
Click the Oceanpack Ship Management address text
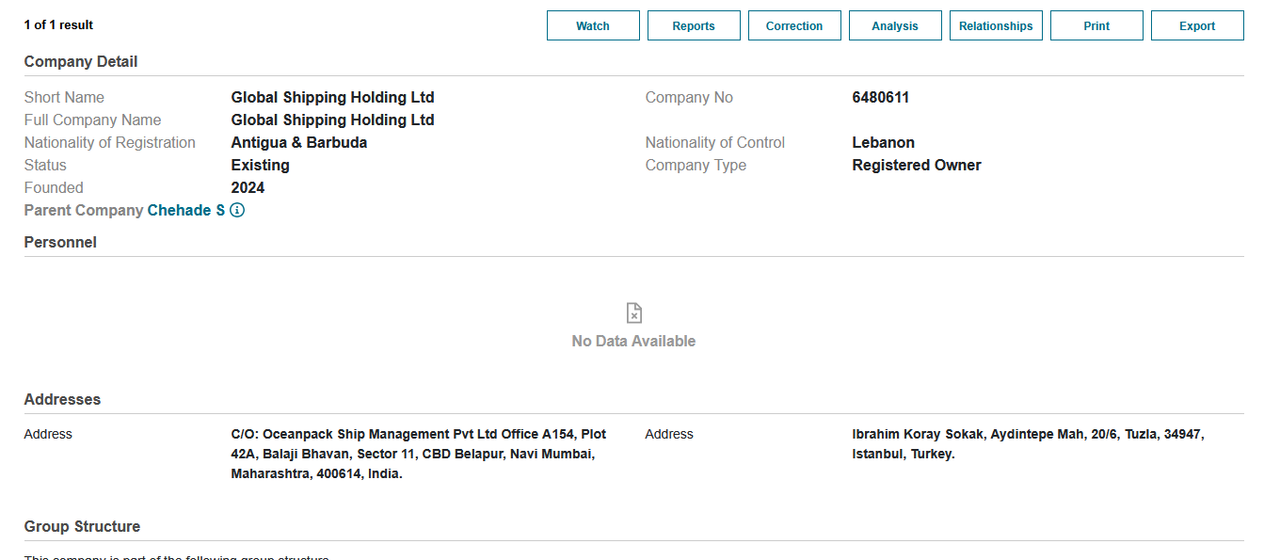point(419,454)
